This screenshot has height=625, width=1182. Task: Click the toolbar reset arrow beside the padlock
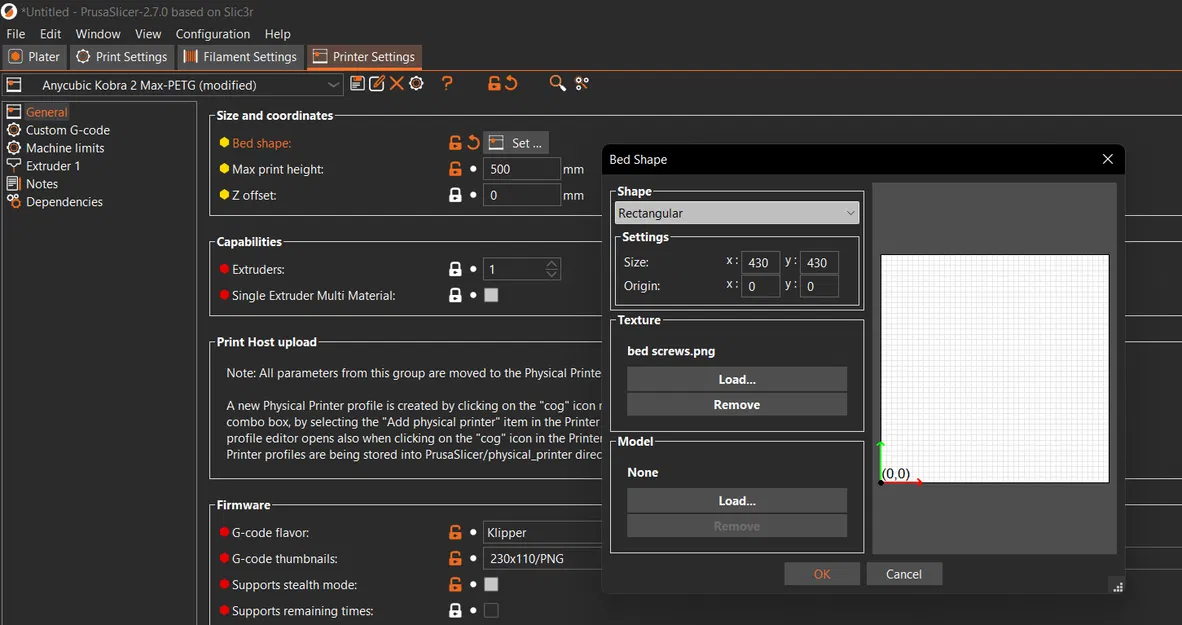(511, 84)
